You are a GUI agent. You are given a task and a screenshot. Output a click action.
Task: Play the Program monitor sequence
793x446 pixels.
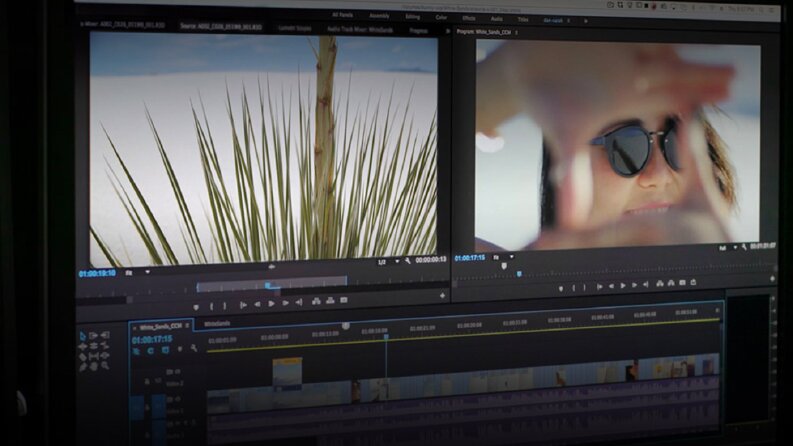pyautogui.click(x=623, y=286)
